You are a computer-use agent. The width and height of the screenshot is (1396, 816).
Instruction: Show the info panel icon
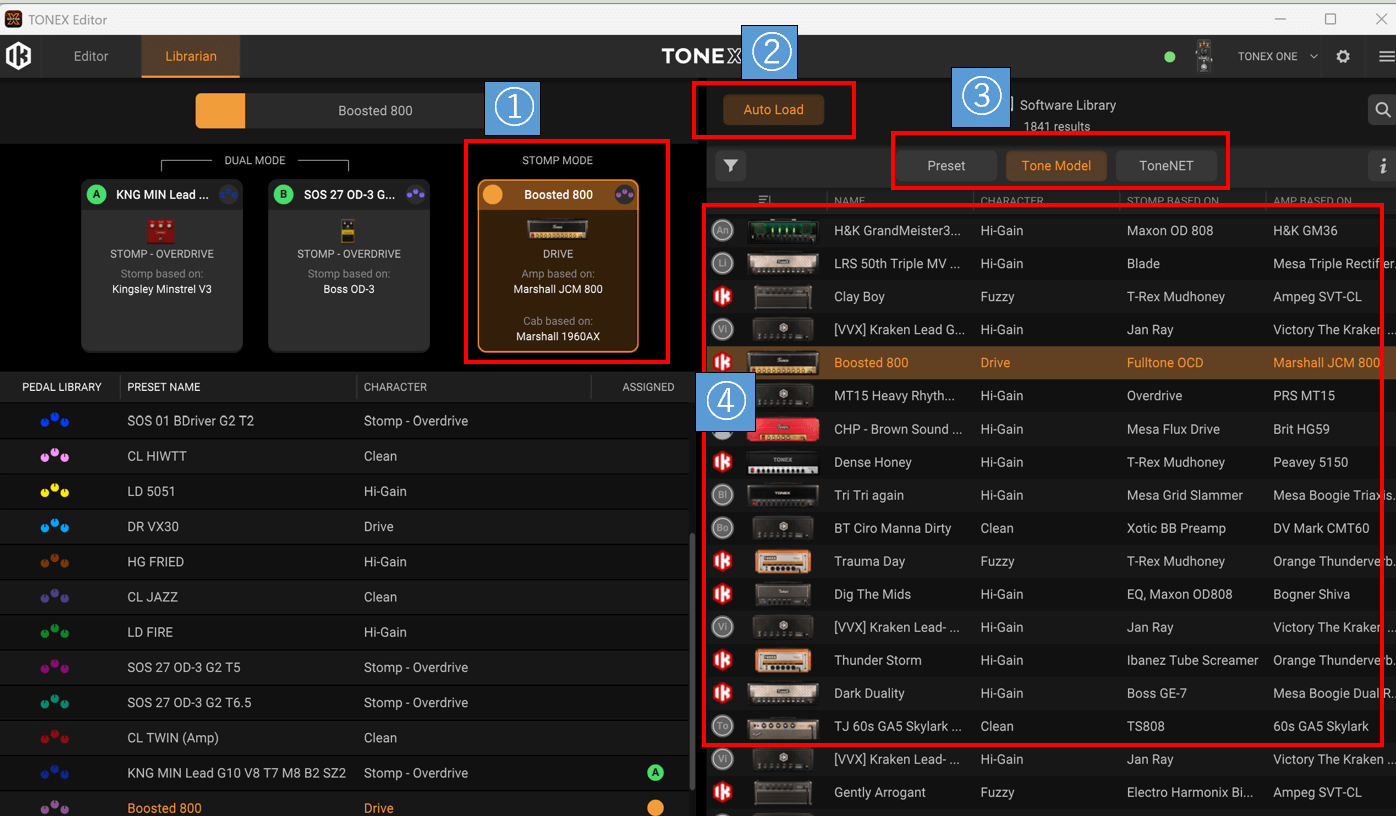1383,166
